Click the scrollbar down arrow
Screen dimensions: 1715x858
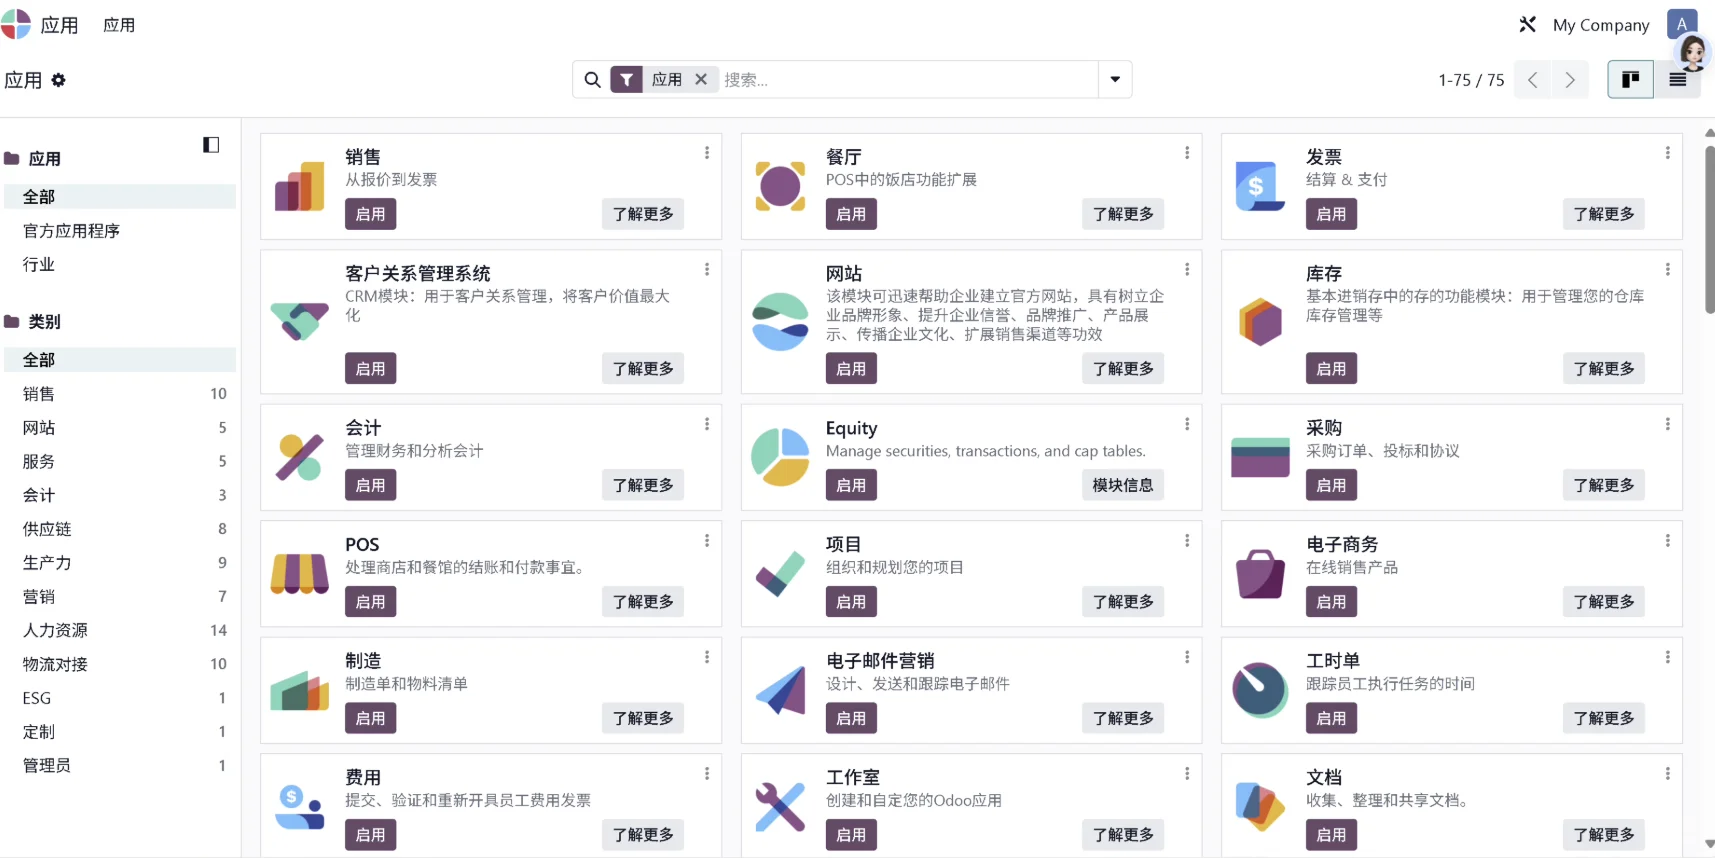click(1709, 844)
